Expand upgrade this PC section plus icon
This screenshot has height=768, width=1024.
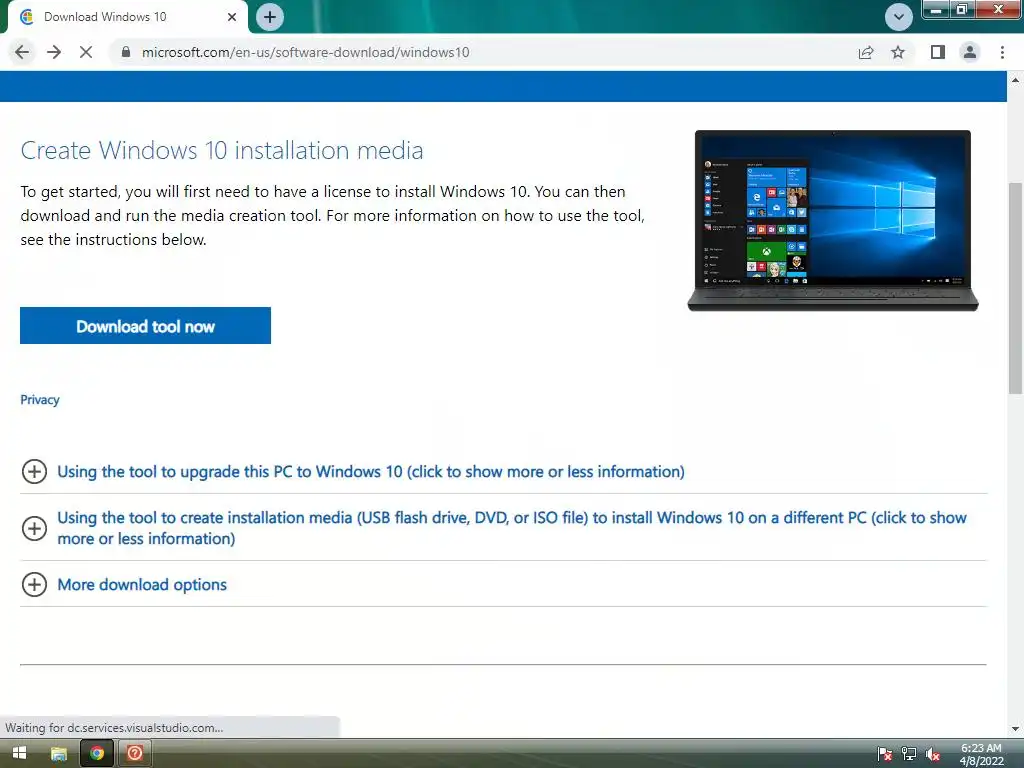(x=34, y=472)
